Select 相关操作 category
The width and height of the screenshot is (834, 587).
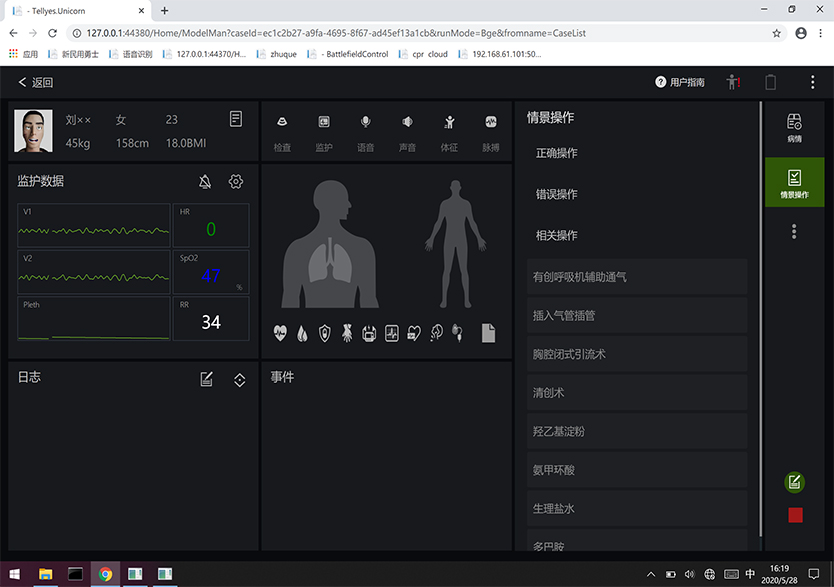(556, 235)
